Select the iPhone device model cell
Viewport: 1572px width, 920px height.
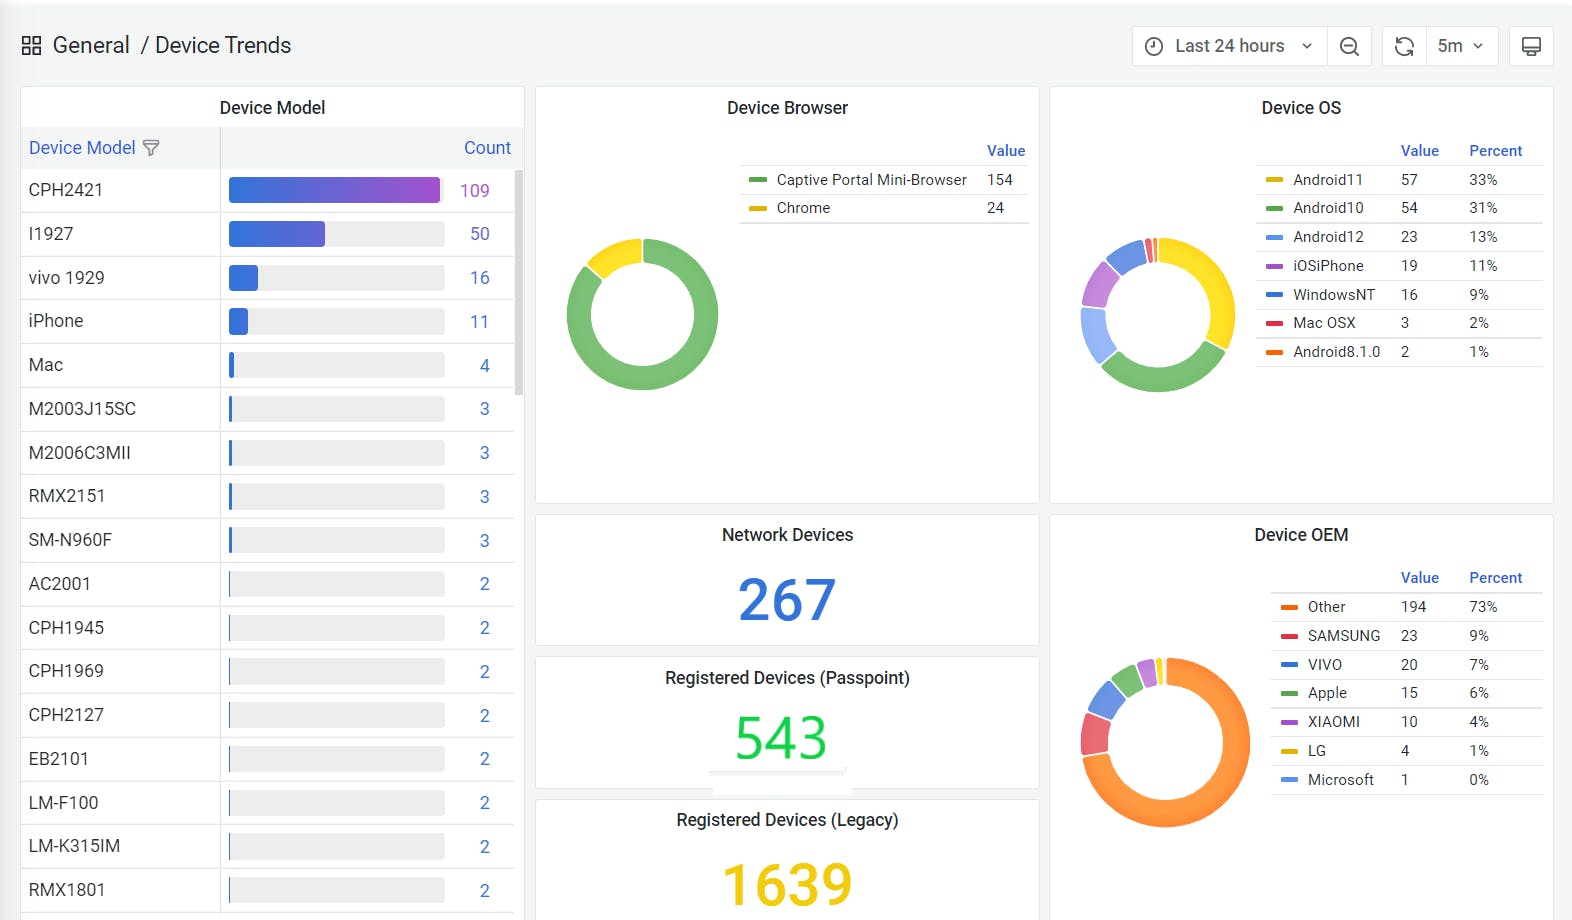click(x=120, y=321)
